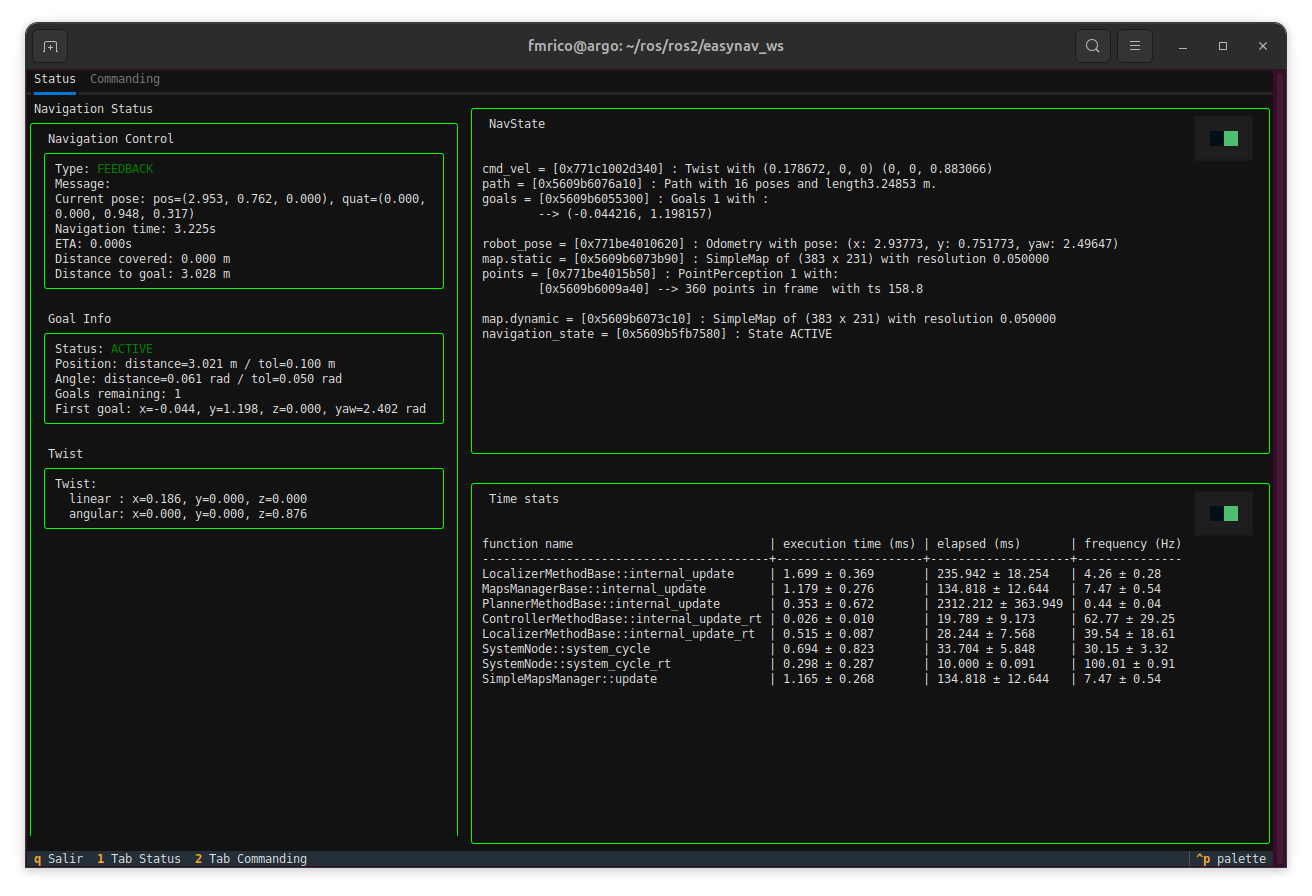Click the Navigation Control info box
The height and width of the screenshot is (896, 1312).
pos(243,221)
